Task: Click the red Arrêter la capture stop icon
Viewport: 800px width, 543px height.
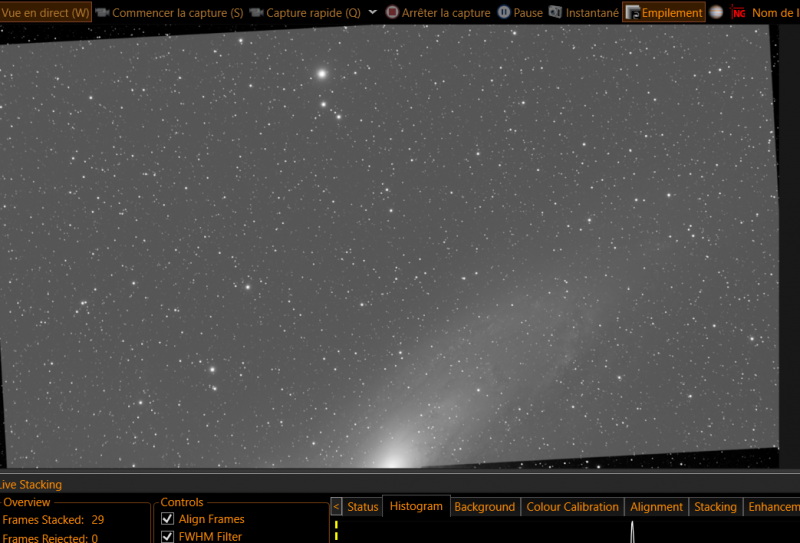Action: click(392, 12)
